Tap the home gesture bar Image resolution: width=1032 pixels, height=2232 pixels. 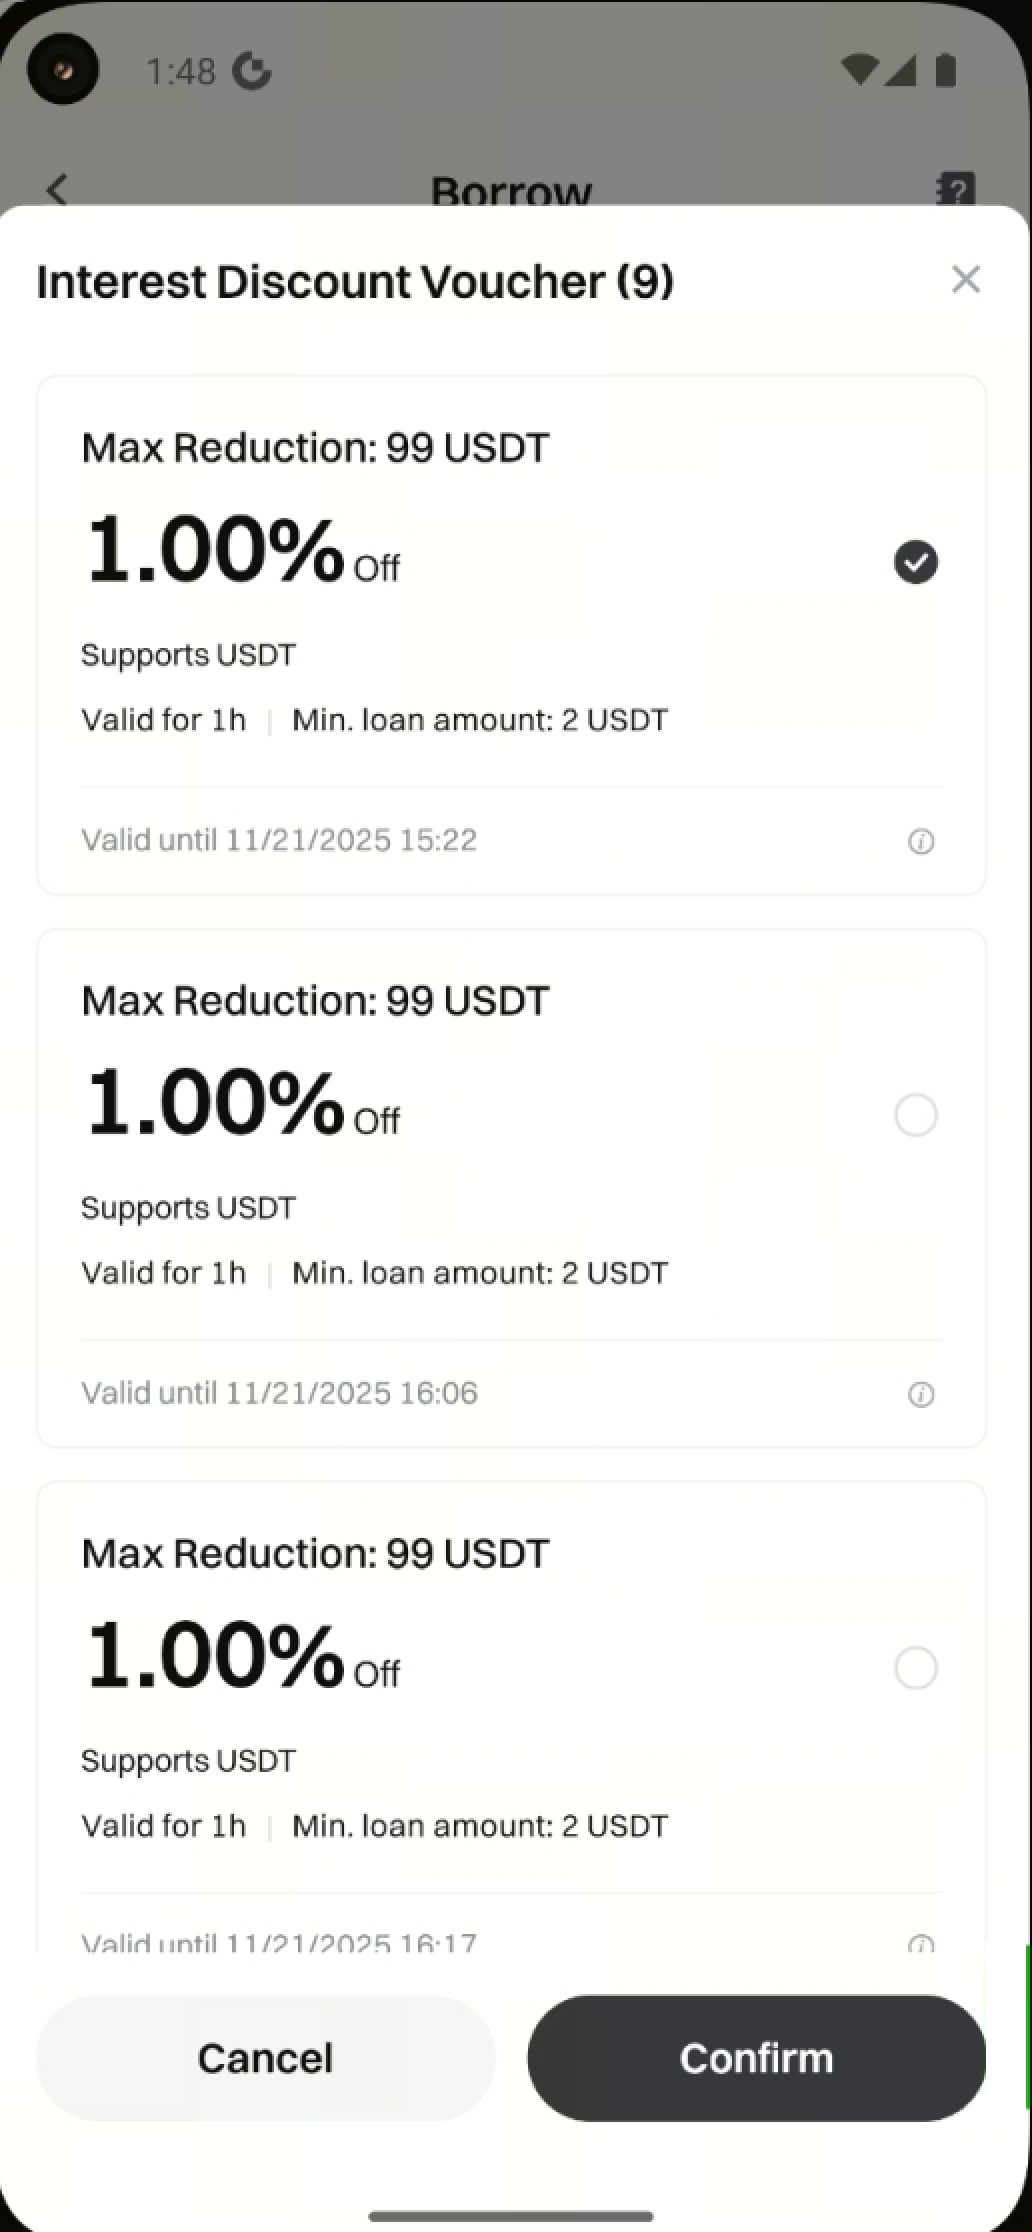coord(511,2216)
